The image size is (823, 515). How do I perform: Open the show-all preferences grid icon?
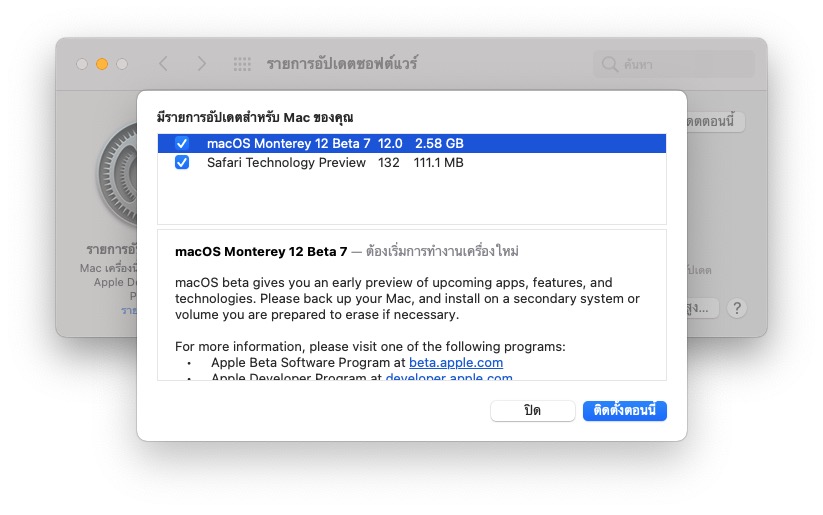coord(242,64)
